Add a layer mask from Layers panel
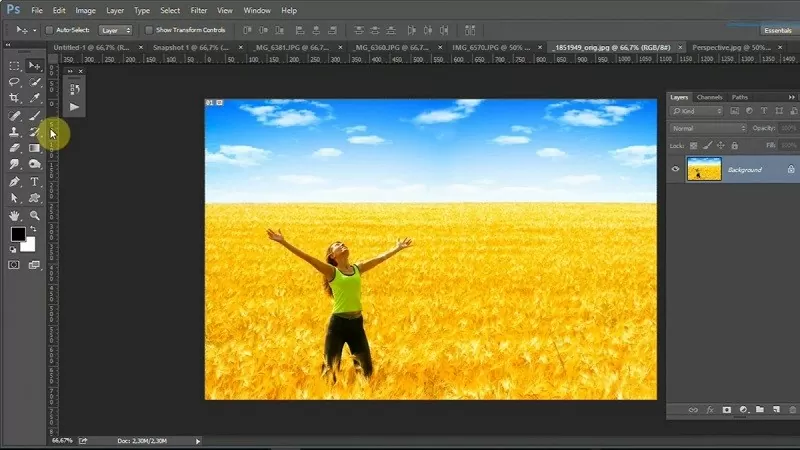 (x=726, y=410)
